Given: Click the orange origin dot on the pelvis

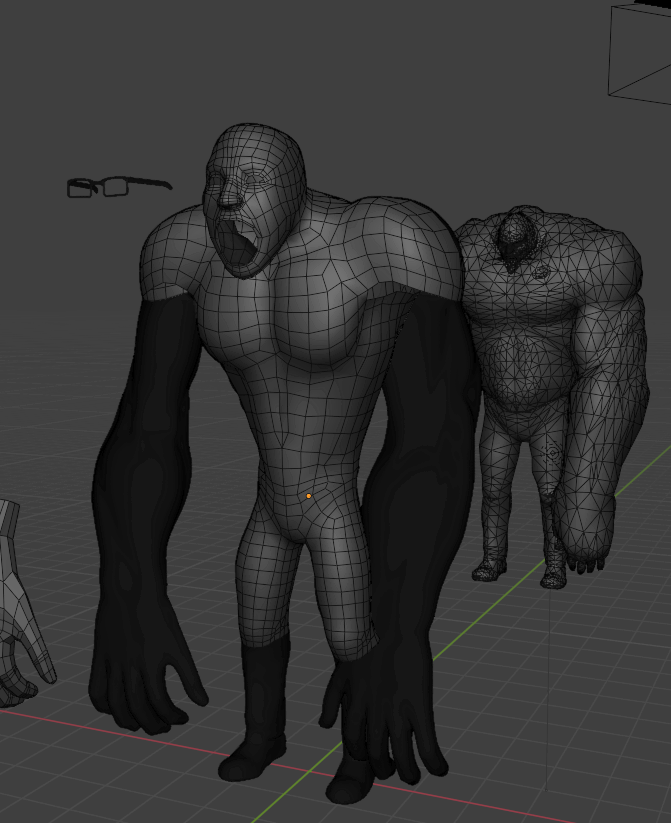Looking at the screenshot, I should [x=309, y=496].
